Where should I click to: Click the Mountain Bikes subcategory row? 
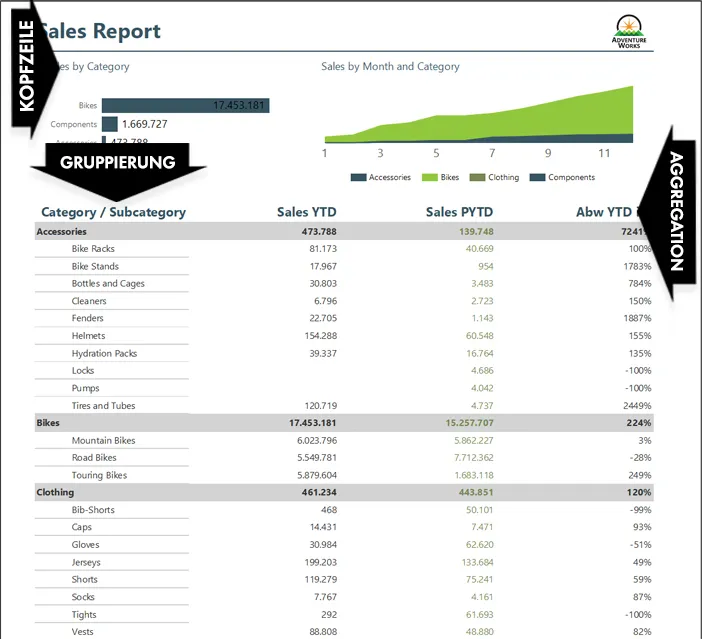tap(344, 441)
